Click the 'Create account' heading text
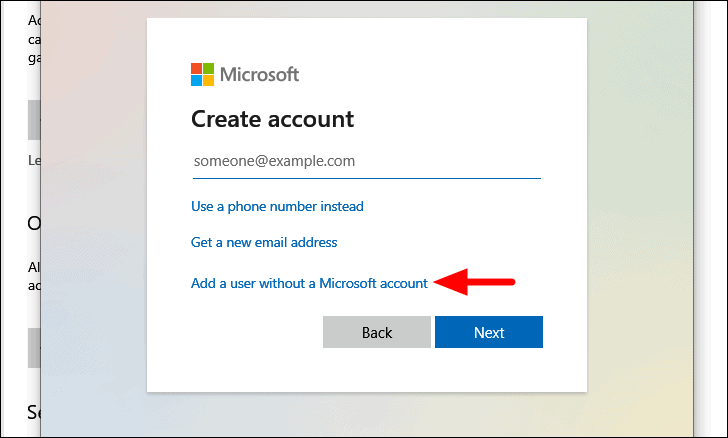This screenshot has width=728, height=438. click(x=273, y=119)
